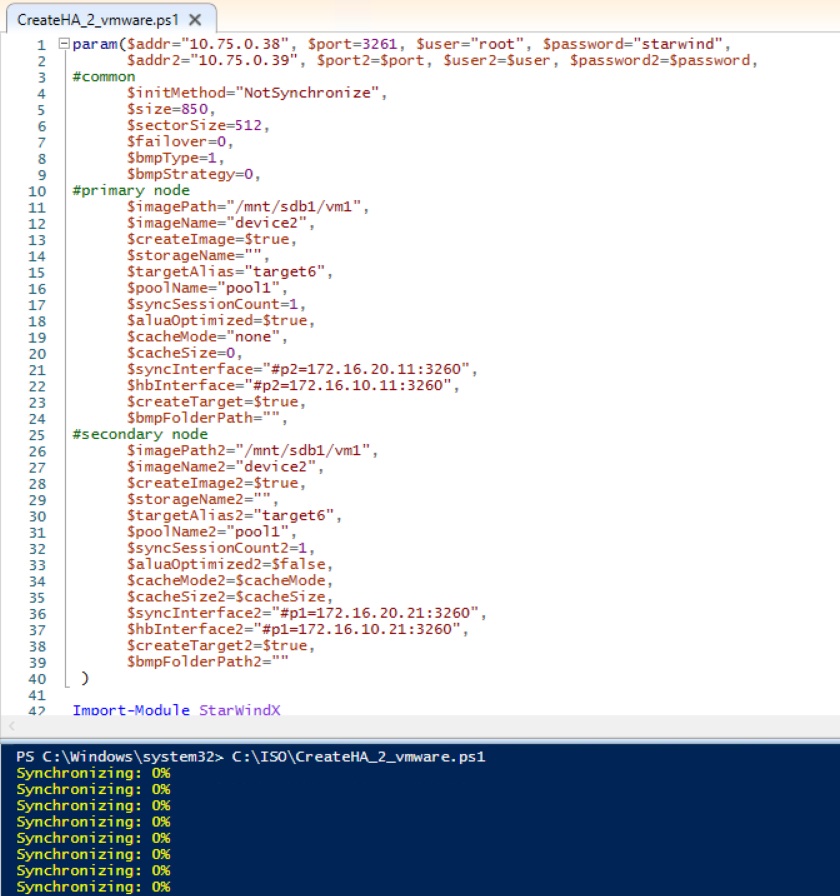
Task: Click the PS C:\Windows\system32> prompt
Action: (120, 757)
